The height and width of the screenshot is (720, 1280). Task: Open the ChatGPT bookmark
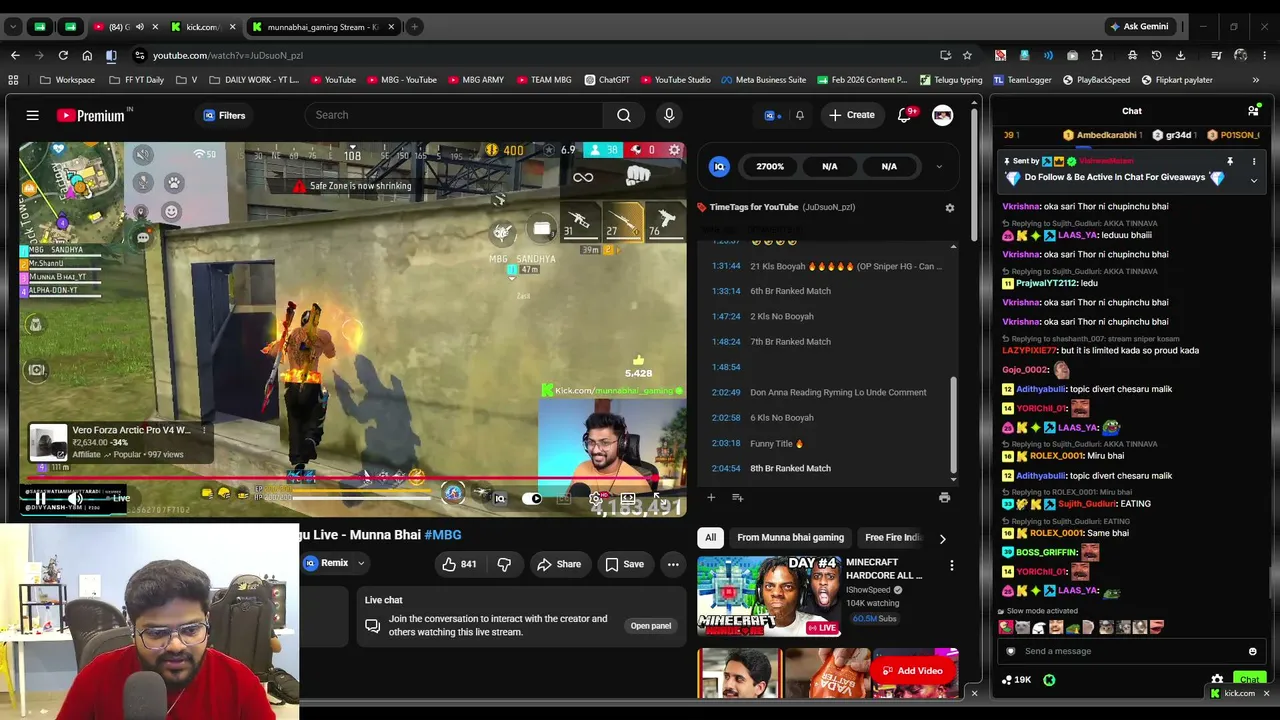click(x=606, y=80)
